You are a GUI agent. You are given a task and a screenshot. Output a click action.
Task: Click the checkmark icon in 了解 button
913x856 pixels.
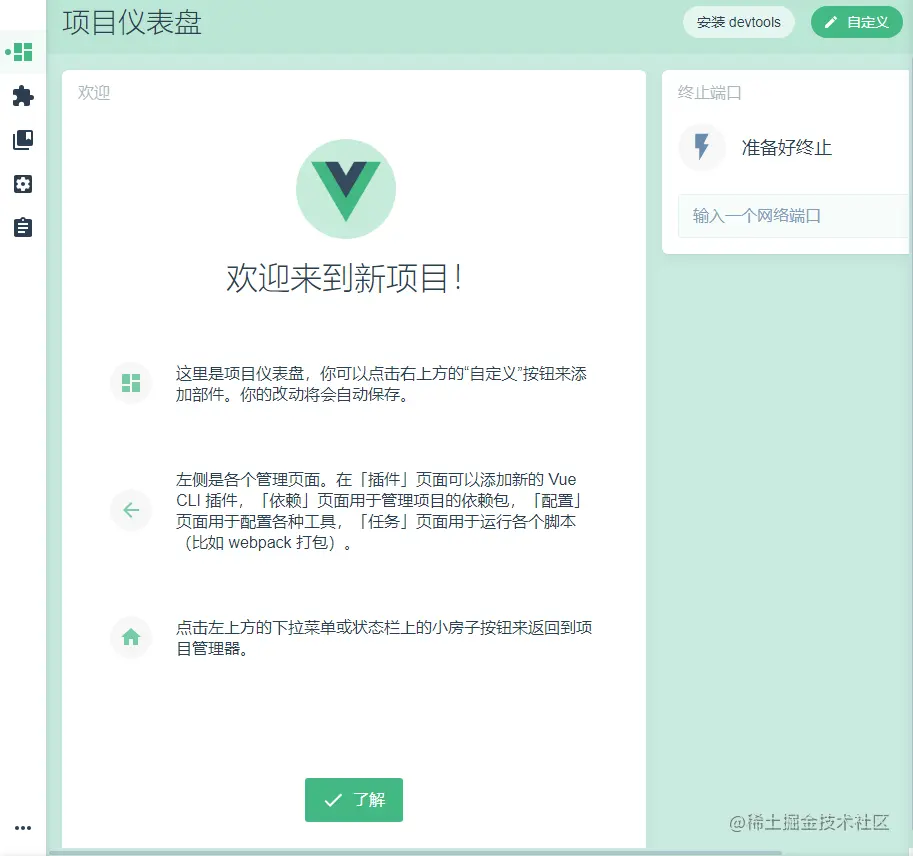pos(333,800)
